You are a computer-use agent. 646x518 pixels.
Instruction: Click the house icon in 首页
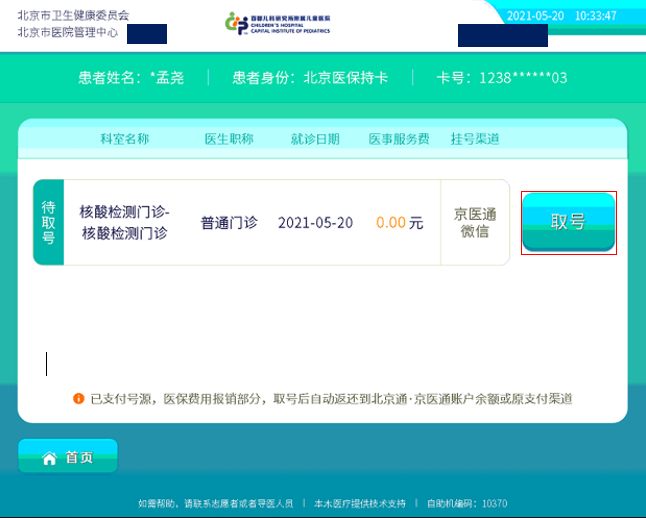click(49, 458)
